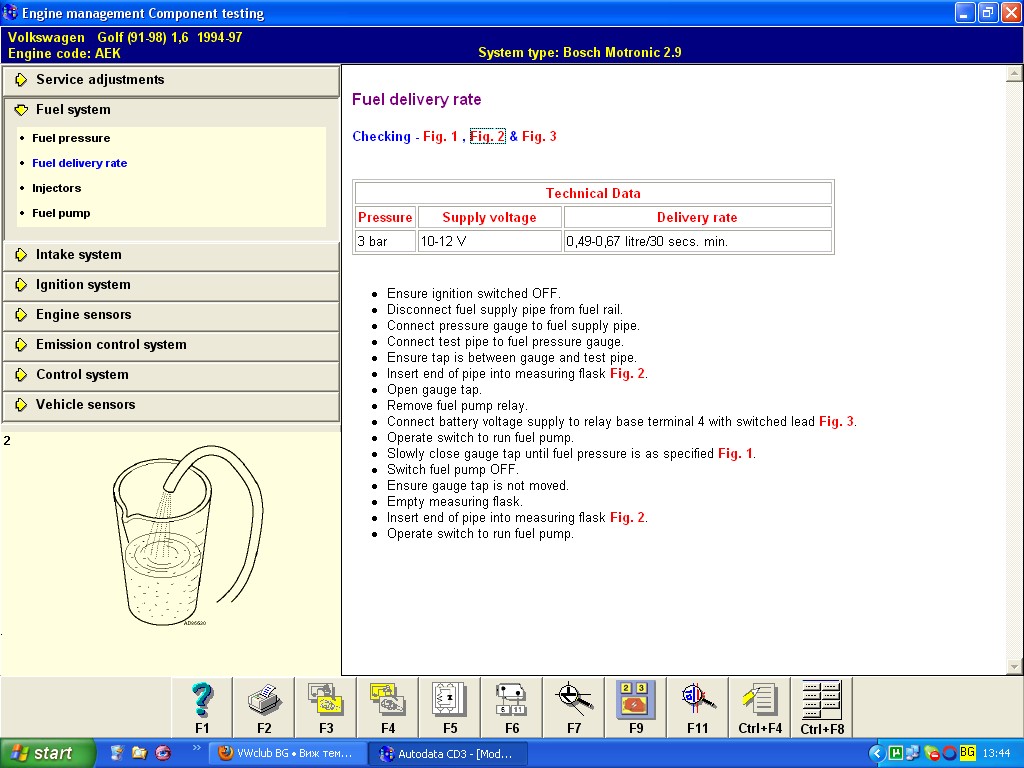
Task: Open Fig. 3 link in Checking line
Action: (539, 136)
